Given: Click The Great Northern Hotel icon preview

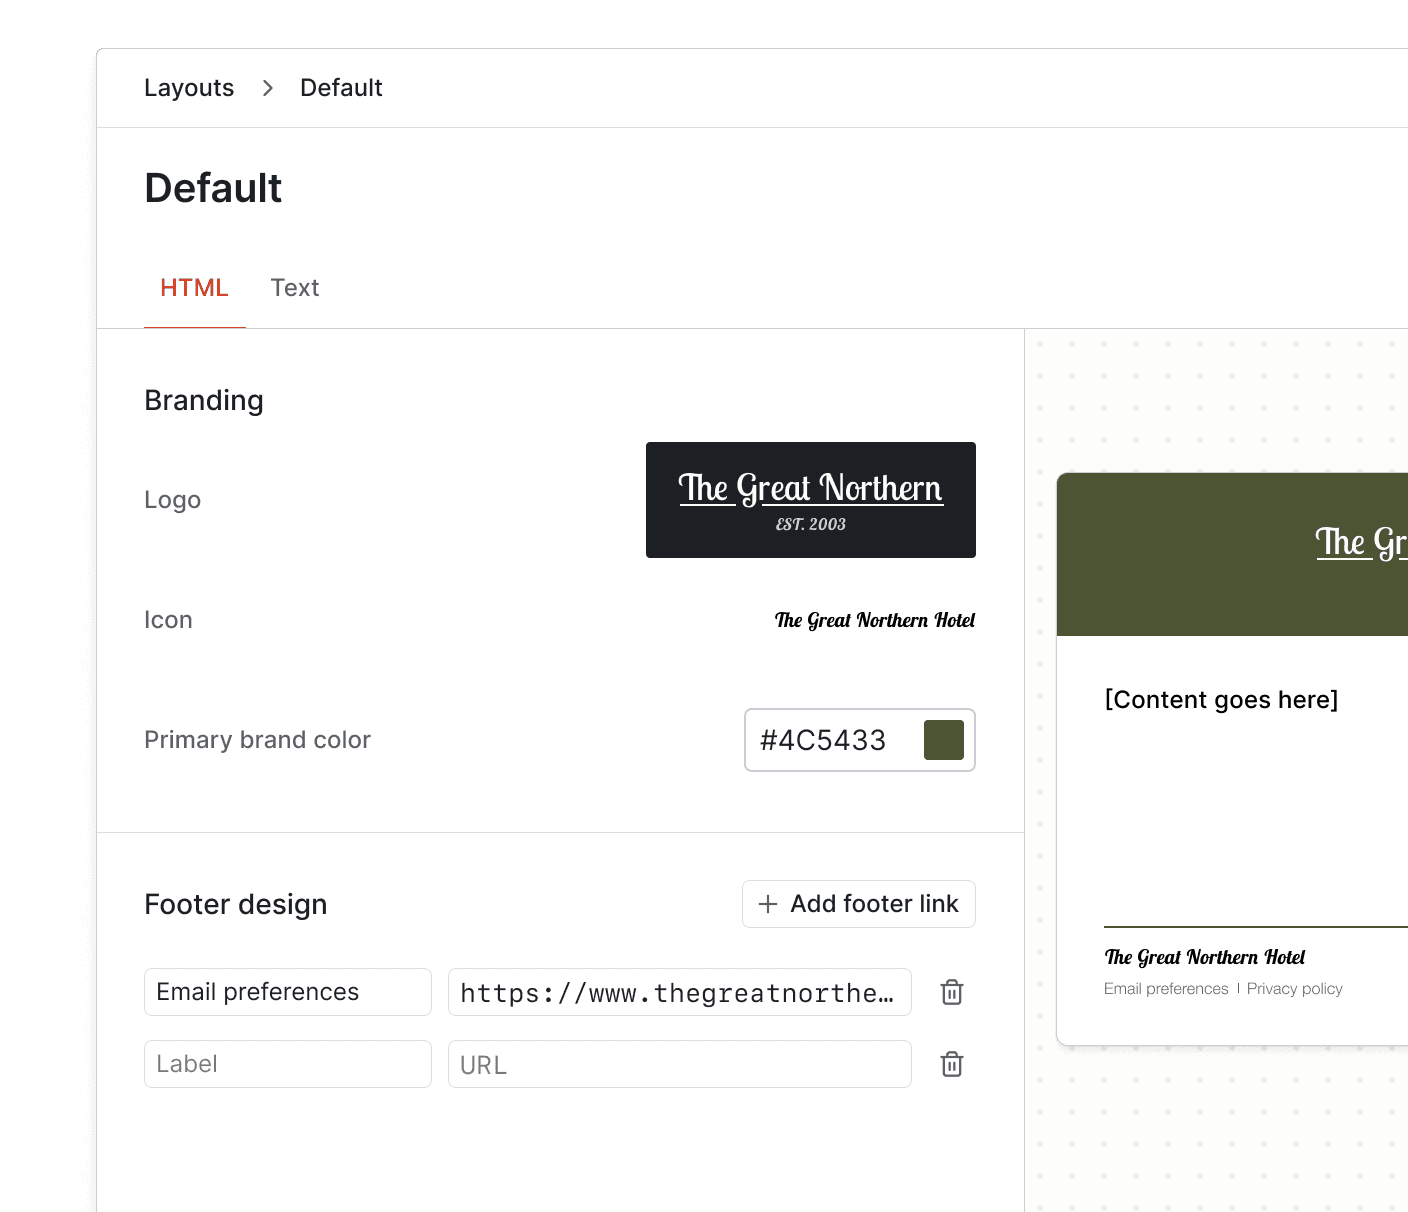Looking at the screenshot, I should pyautogui.click(x=874, y=620).
